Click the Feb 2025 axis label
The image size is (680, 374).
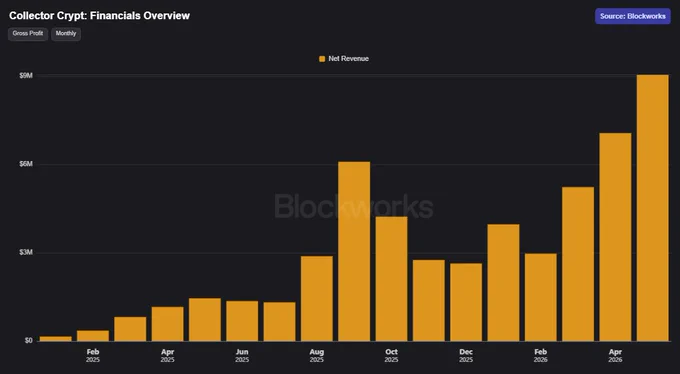93,355
